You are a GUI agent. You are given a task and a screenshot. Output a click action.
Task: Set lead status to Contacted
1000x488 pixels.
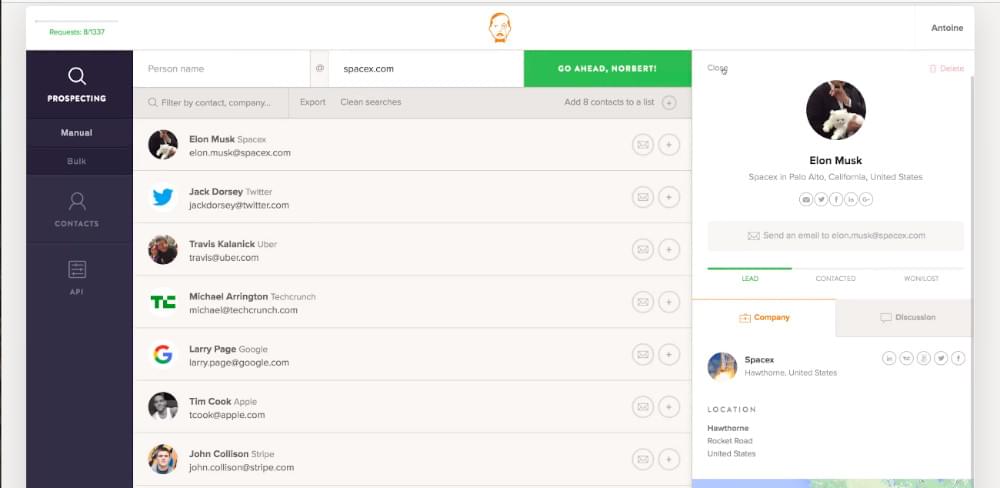[835, 278]
